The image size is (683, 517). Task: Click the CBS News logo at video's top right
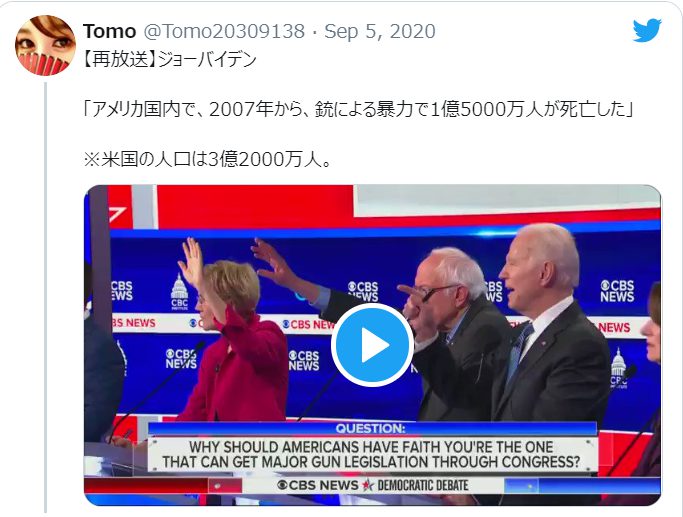pos(617,291)
